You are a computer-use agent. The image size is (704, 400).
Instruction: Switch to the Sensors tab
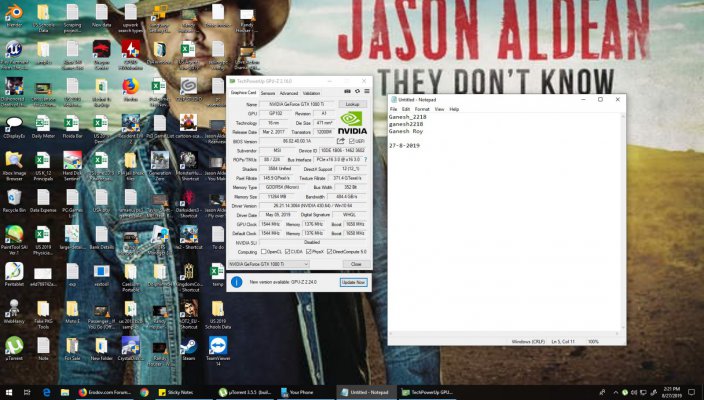pyautogui.click(x=268, y=93)
